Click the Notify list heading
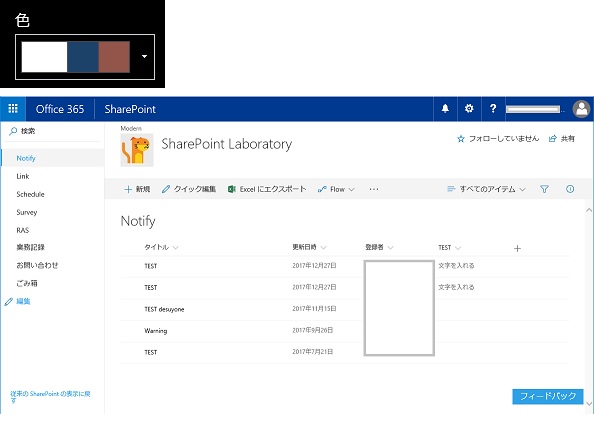 (x=138, y=221)
